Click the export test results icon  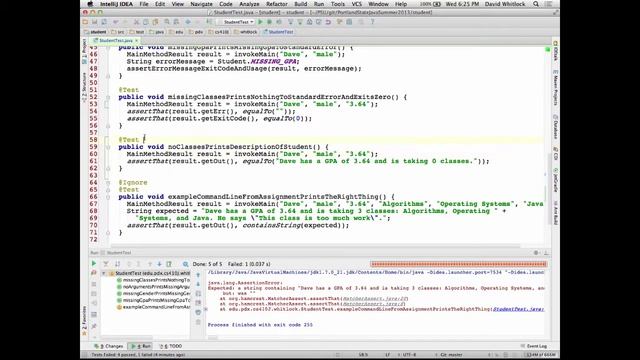(x=169, y=264)
